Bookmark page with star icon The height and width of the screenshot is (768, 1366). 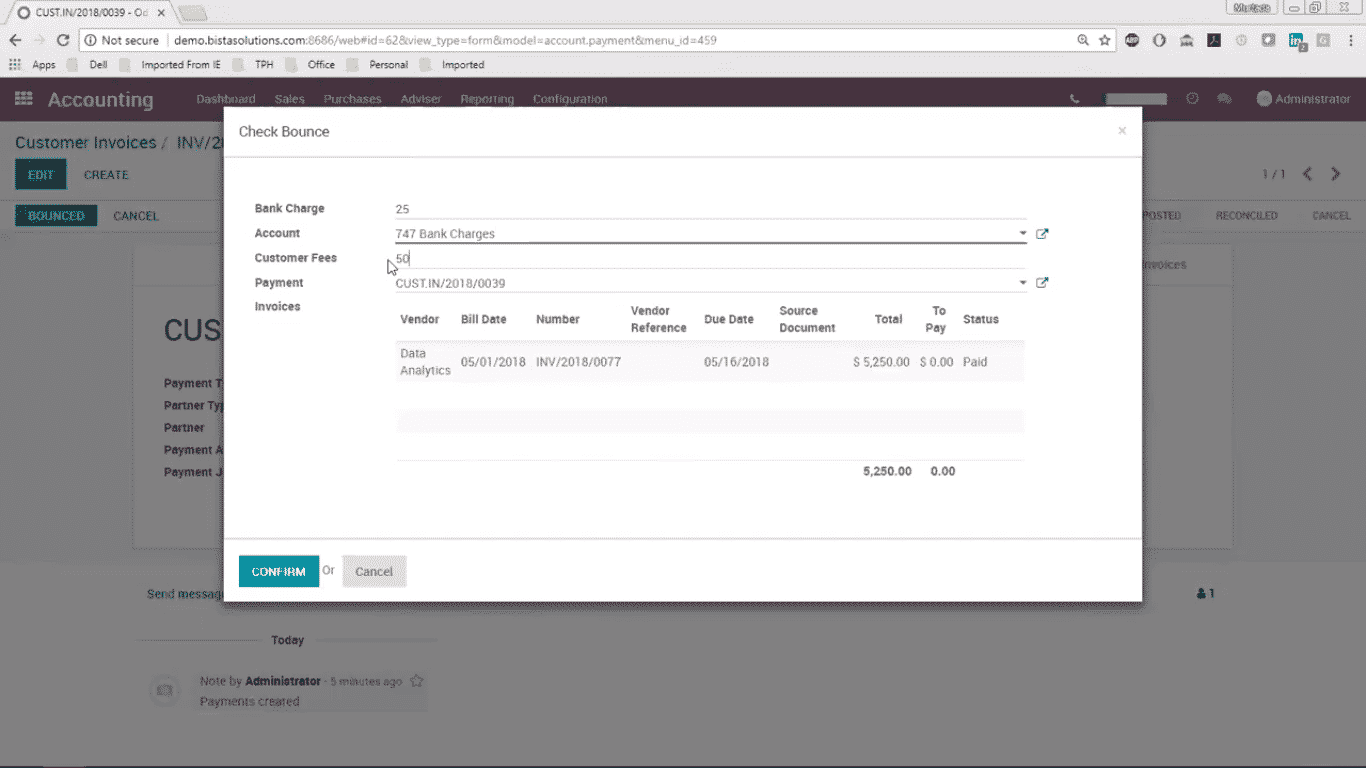[x=1105, y=40]
